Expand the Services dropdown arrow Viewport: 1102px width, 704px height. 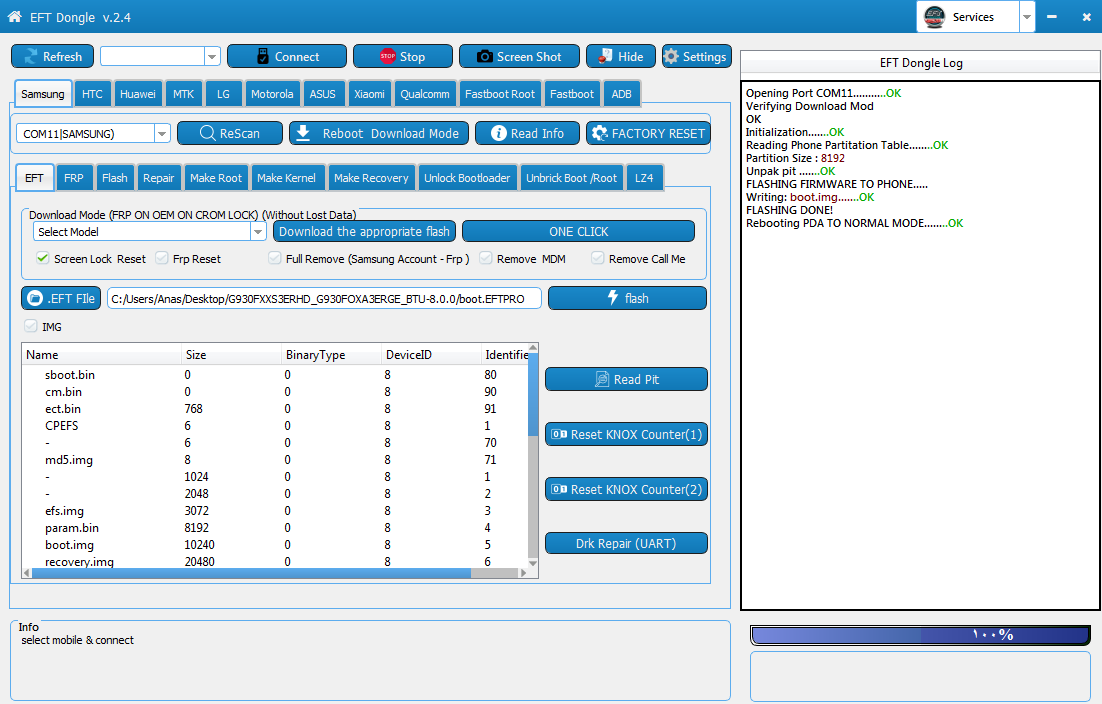[x=1027, y=17]
